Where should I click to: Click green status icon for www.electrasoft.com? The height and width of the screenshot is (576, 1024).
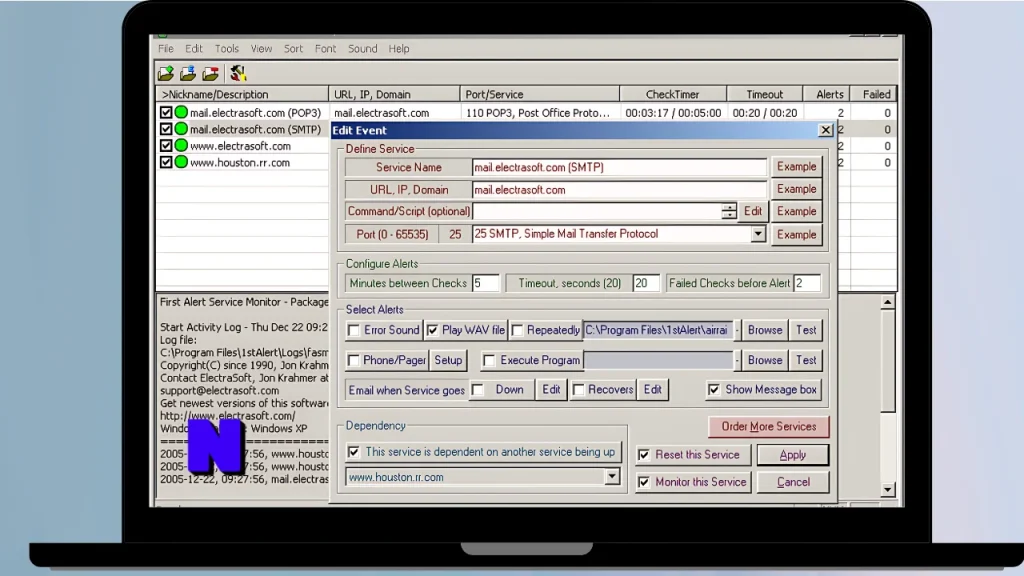[x=181, y=146]
